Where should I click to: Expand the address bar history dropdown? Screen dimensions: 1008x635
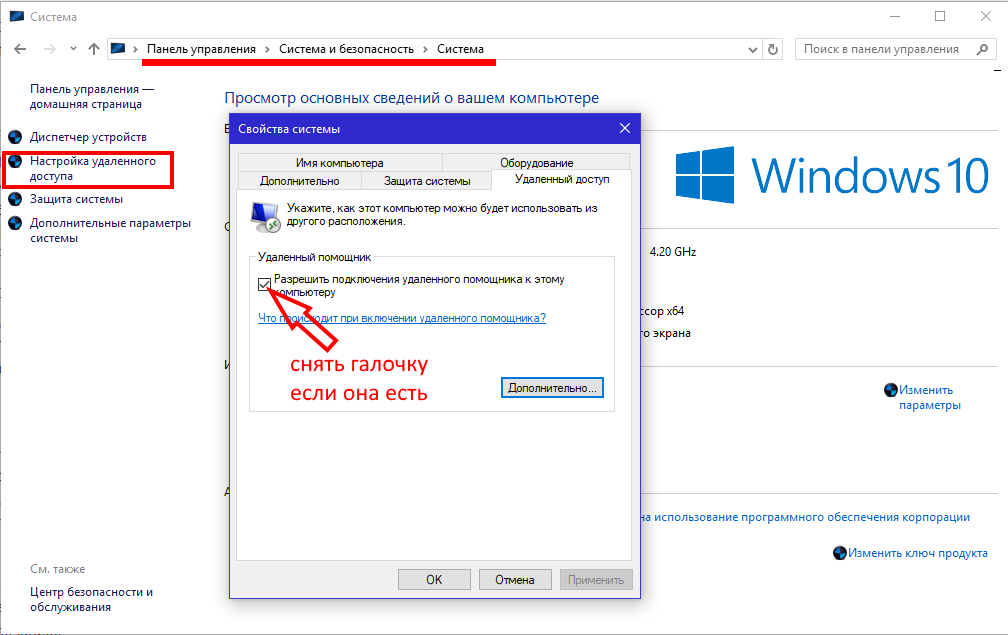(753, 49)
